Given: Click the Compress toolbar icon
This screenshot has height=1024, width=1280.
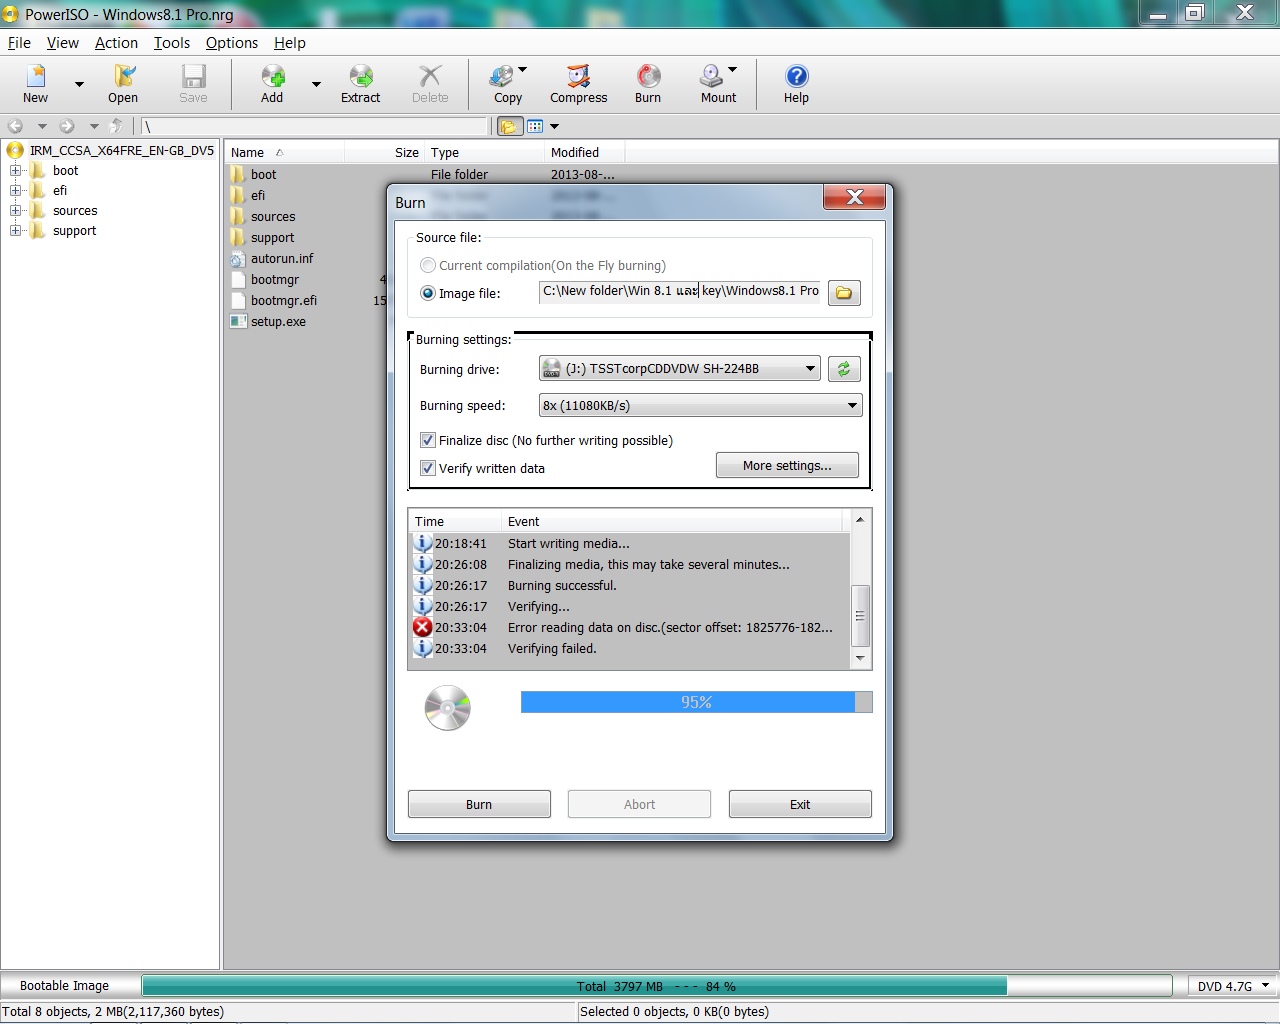Looking at the screenshot, I should pyautogui.click(x=578, y=84).
